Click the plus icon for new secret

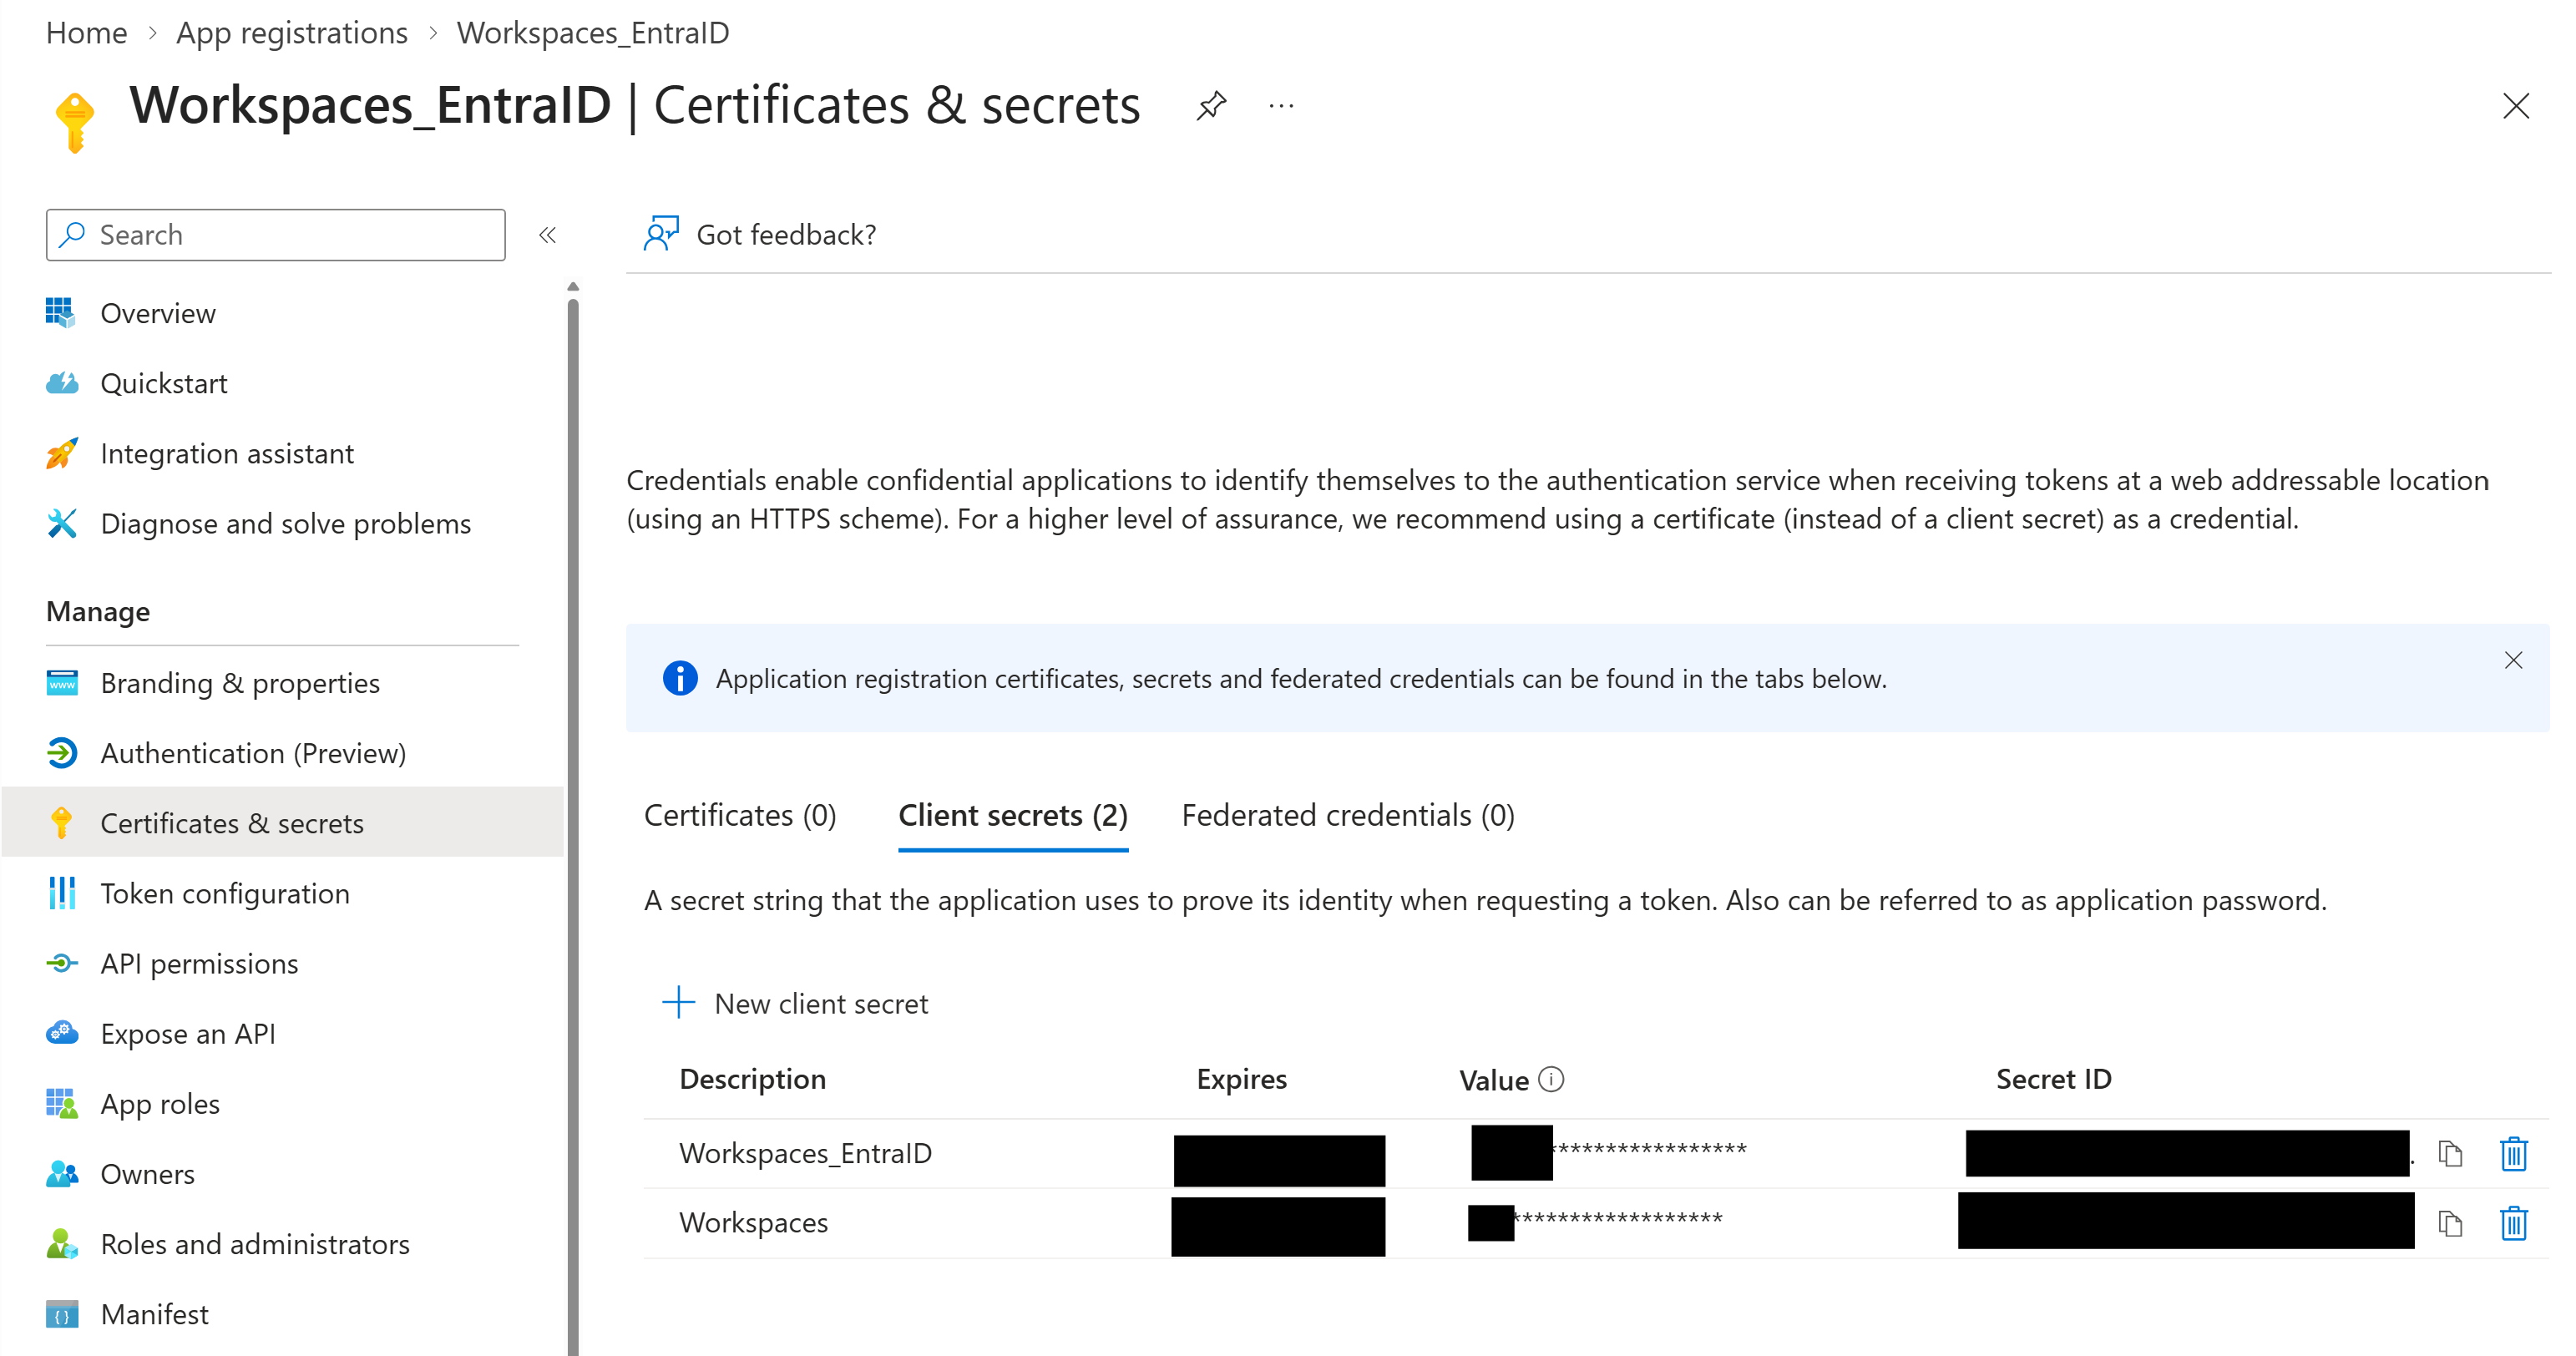pyautogui.click(x=678, y=1002)
